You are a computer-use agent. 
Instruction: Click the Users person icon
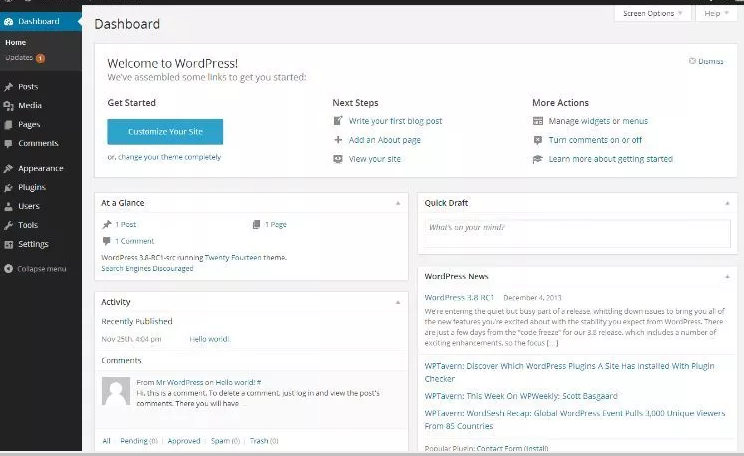click(8, 206)
